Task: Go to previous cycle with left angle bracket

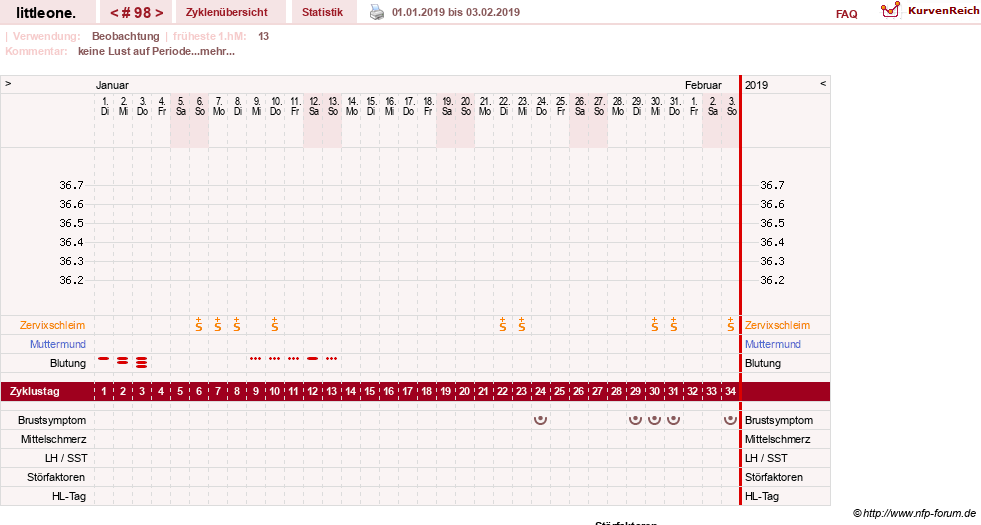Action: (114, 13)
